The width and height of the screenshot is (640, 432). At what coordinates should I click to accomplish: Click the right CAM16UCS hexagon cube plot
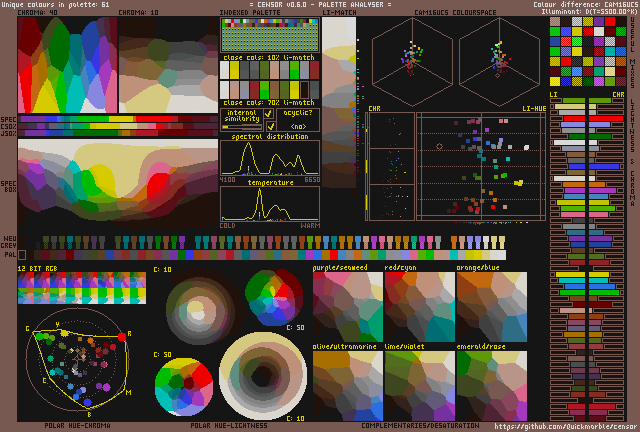pos(499,62)
